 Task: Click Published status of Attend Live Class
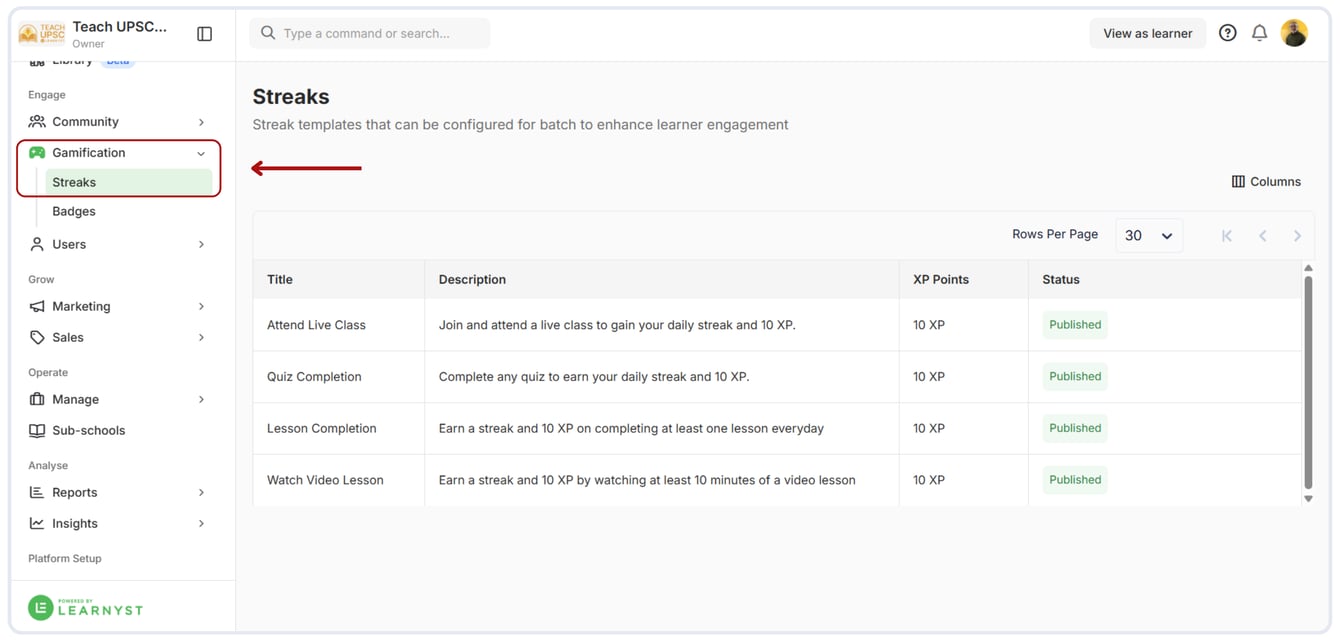pos(1075,325)
